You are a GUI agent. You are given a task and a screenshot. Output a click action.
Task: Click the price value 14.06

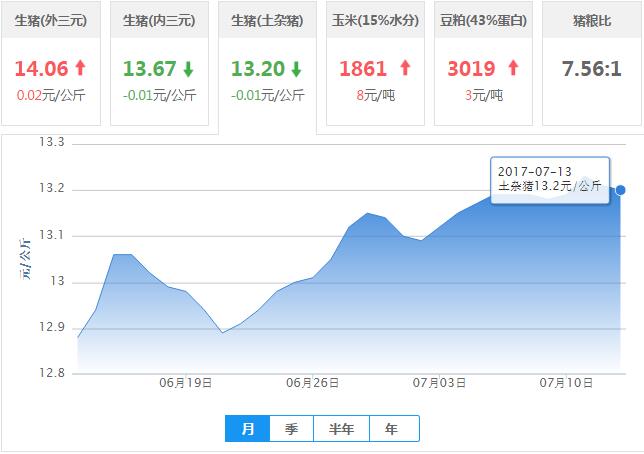(41, 69)
